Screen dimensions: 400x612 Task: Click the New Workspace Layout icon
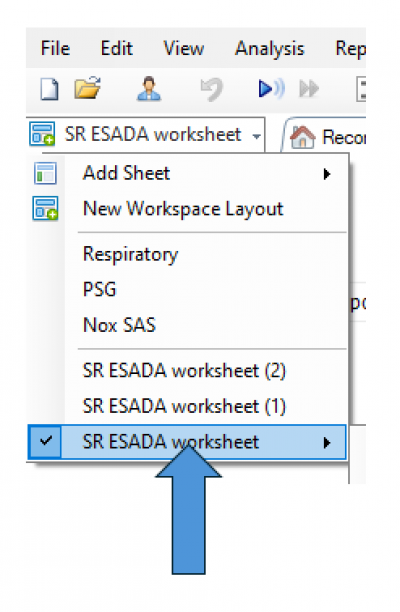(45, 208)
